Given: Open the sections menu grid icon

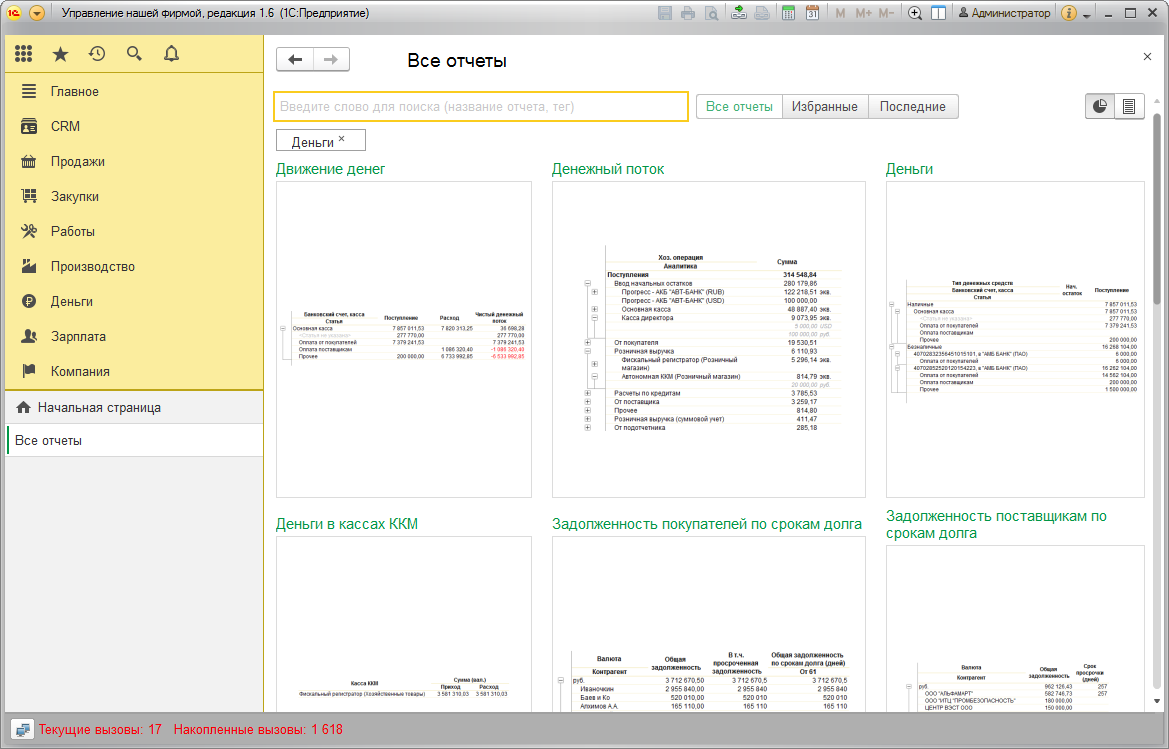Looking at the screenshot, I should pos(23,54).
